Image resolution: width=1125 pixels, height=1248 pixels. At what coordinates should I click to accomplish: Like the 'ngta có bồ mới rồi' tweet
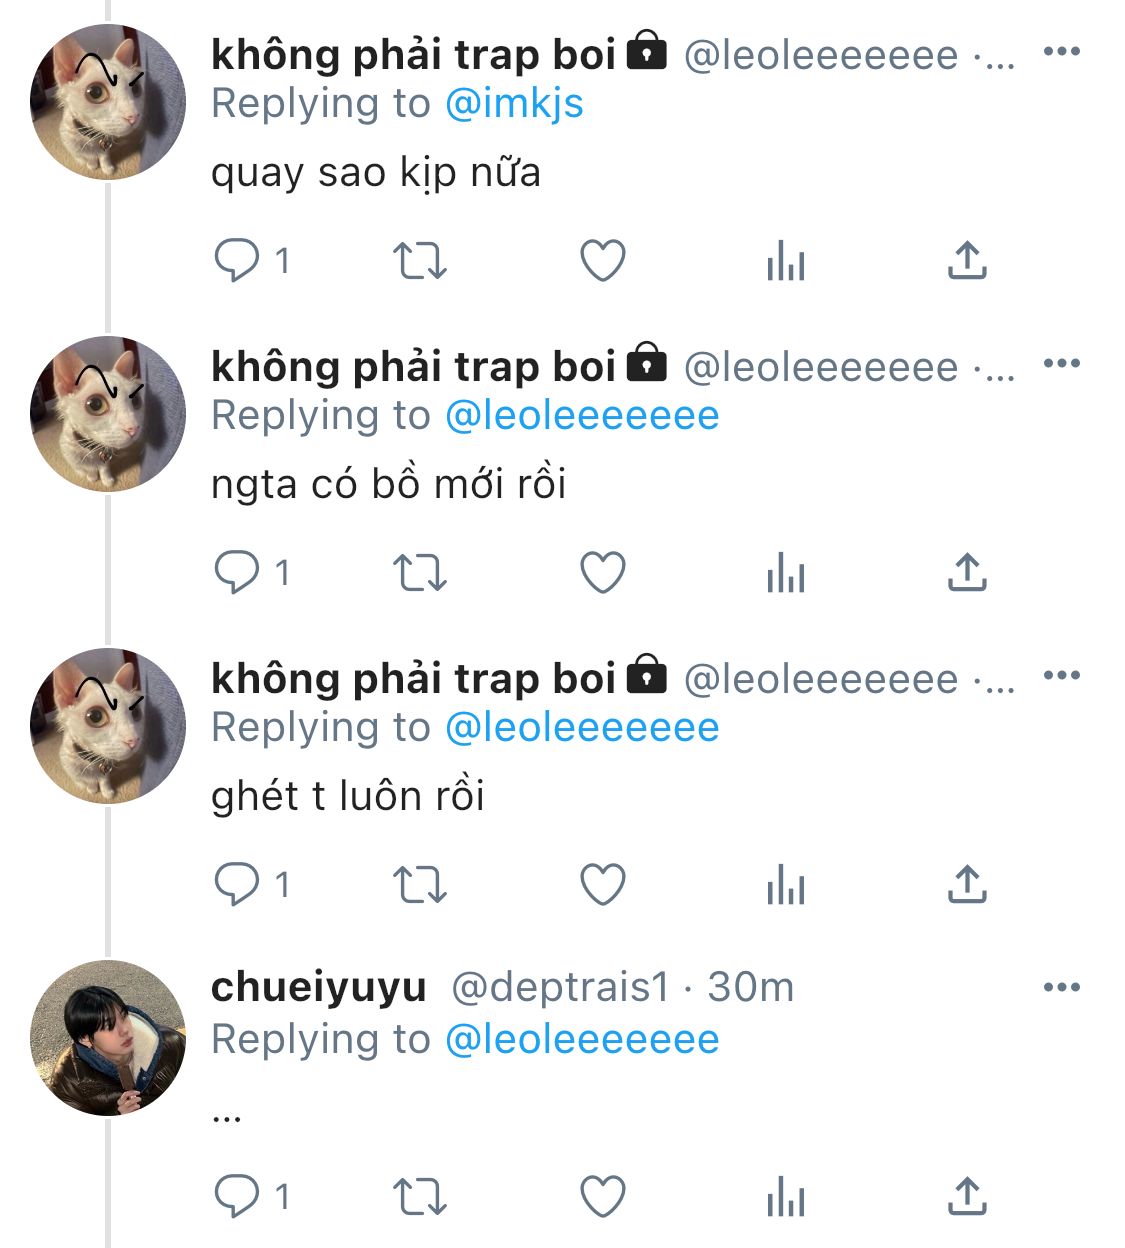point(603,573)
